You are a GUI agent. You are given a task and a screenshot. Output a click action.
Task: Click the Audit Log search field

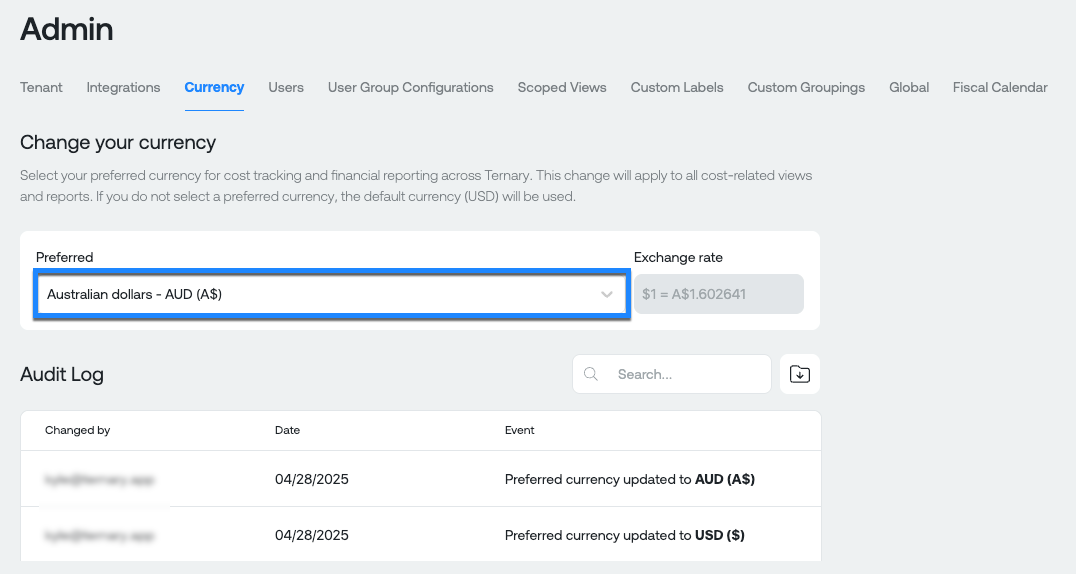click(672, 374)
